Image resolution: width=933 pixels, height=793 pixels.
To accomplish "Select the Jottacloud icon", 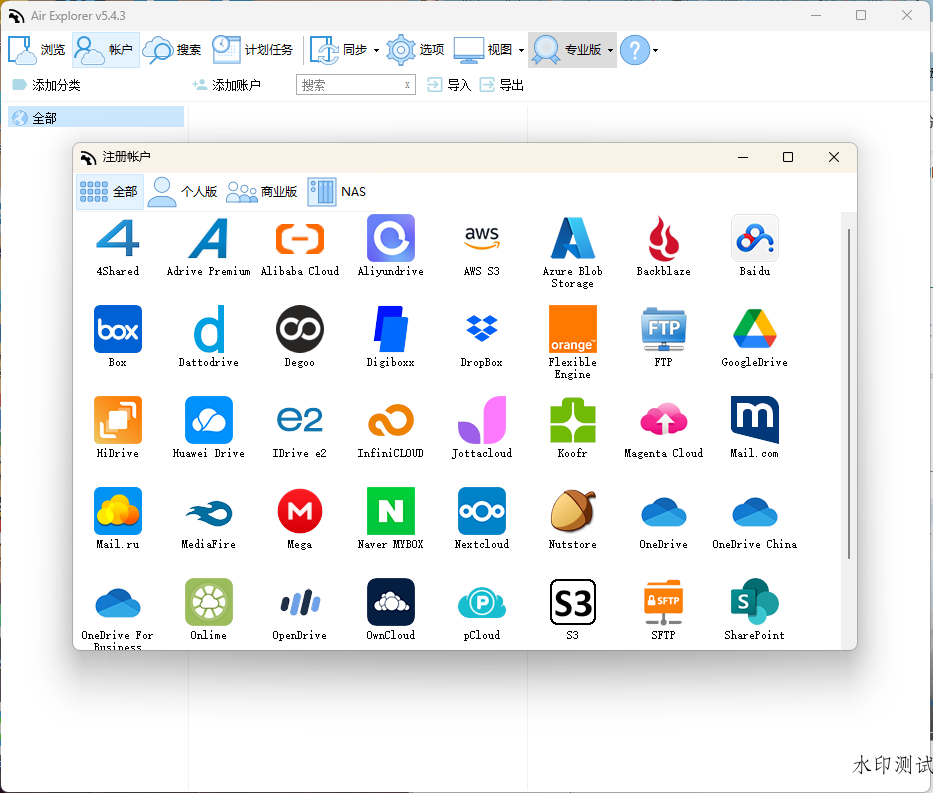I will pos(482,420).
